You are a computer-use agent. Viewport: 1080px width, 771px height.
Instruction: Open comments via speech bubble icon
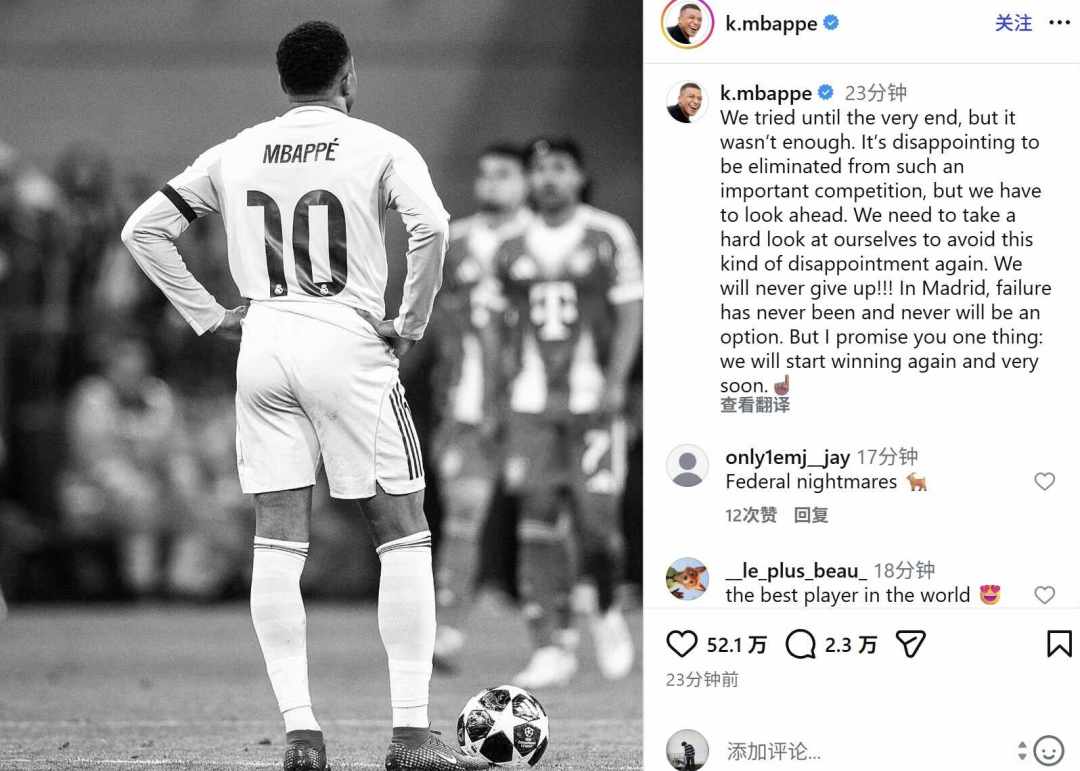click(x=800, y=645)
